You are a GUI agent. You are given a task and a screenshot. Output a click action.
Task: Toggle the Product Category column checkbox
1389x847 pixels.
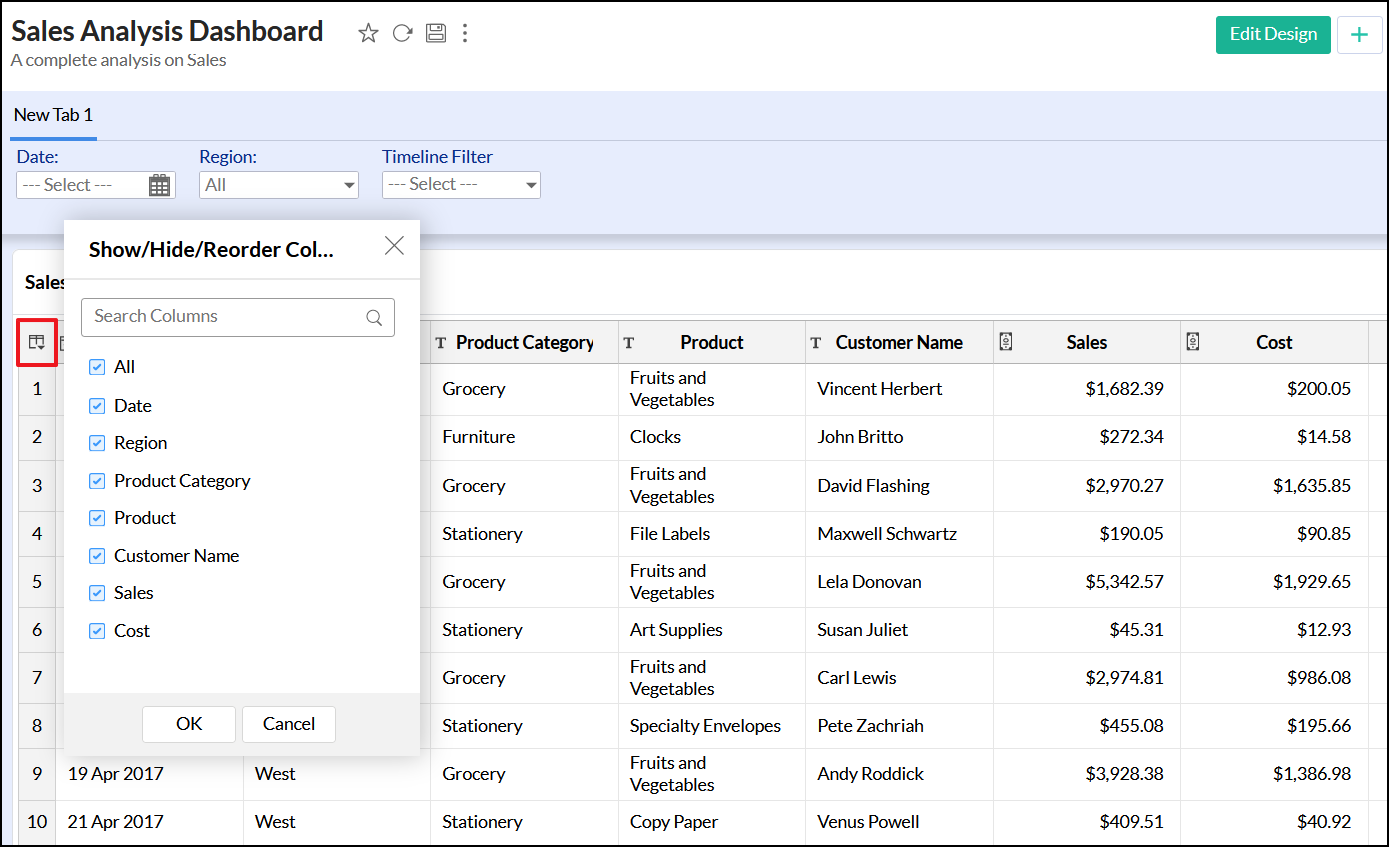coord(97,481)
